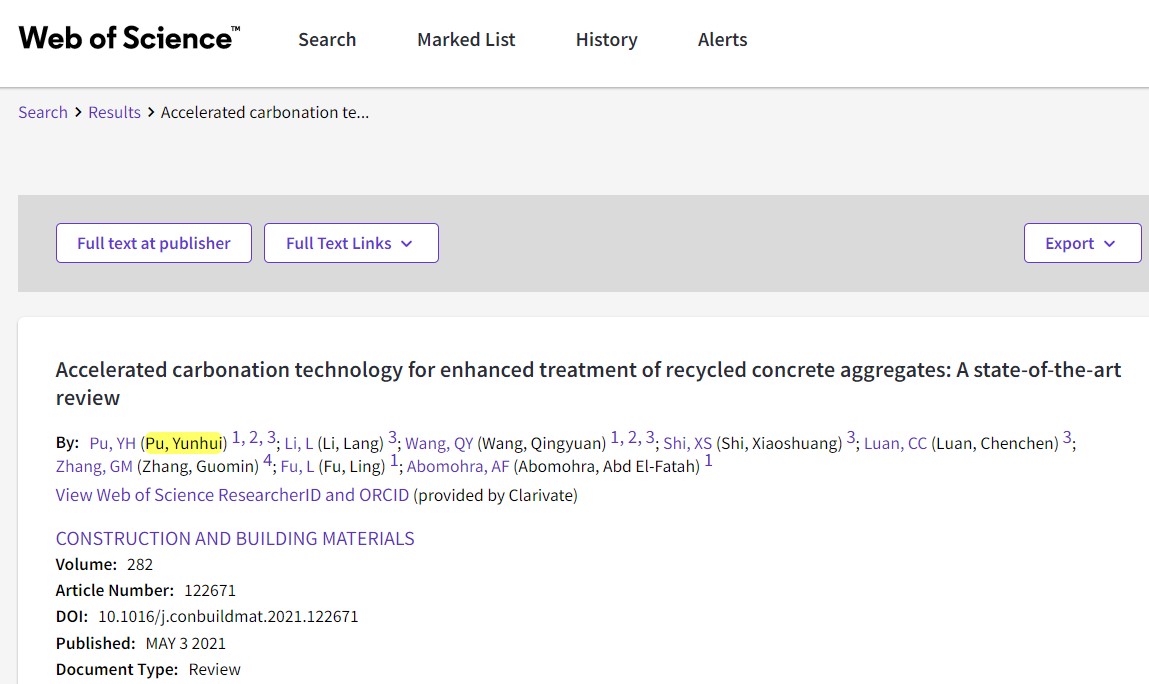This screenshot has width=1149, height=684.
Task: Expand the Full Text Links dropdown
Action: [351, 243]
